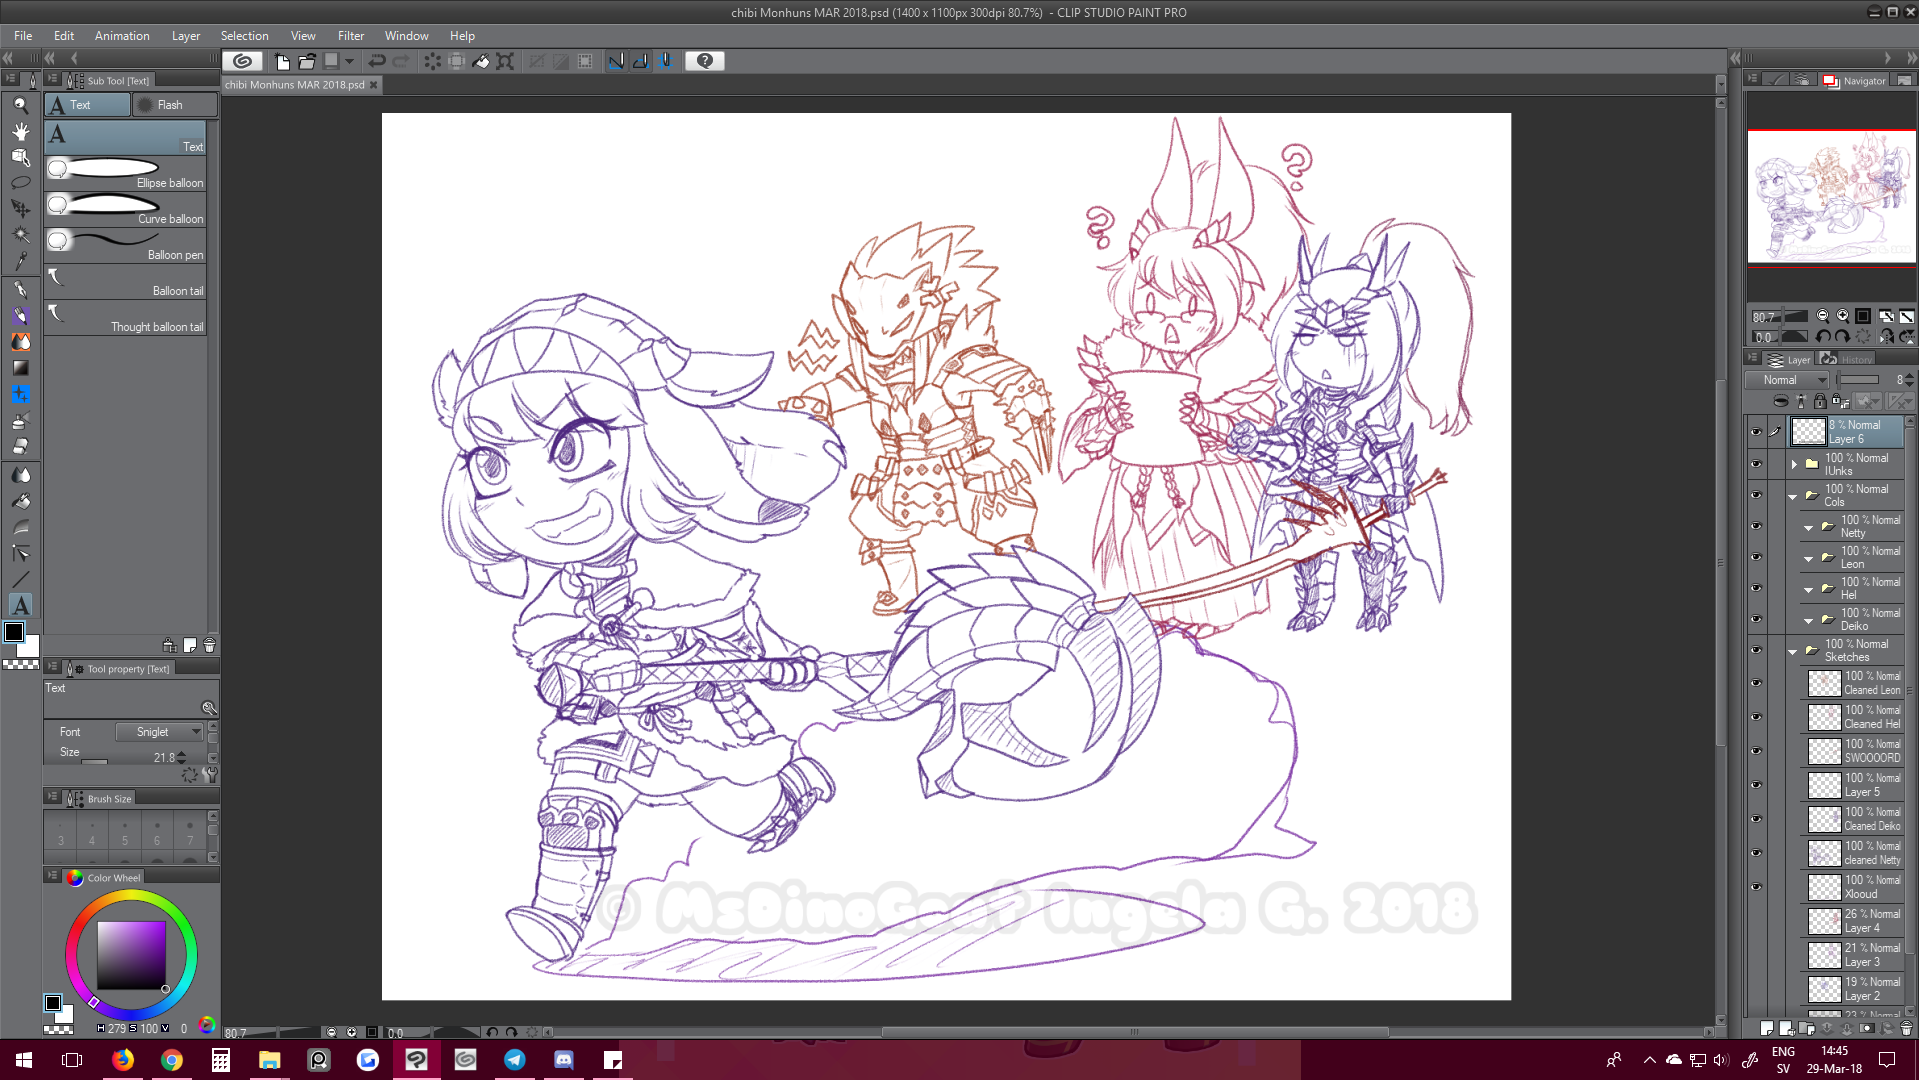Click the black main color swatch in toolbar
Screen dimensions: 1919x1080
click(x=14, y=632)
